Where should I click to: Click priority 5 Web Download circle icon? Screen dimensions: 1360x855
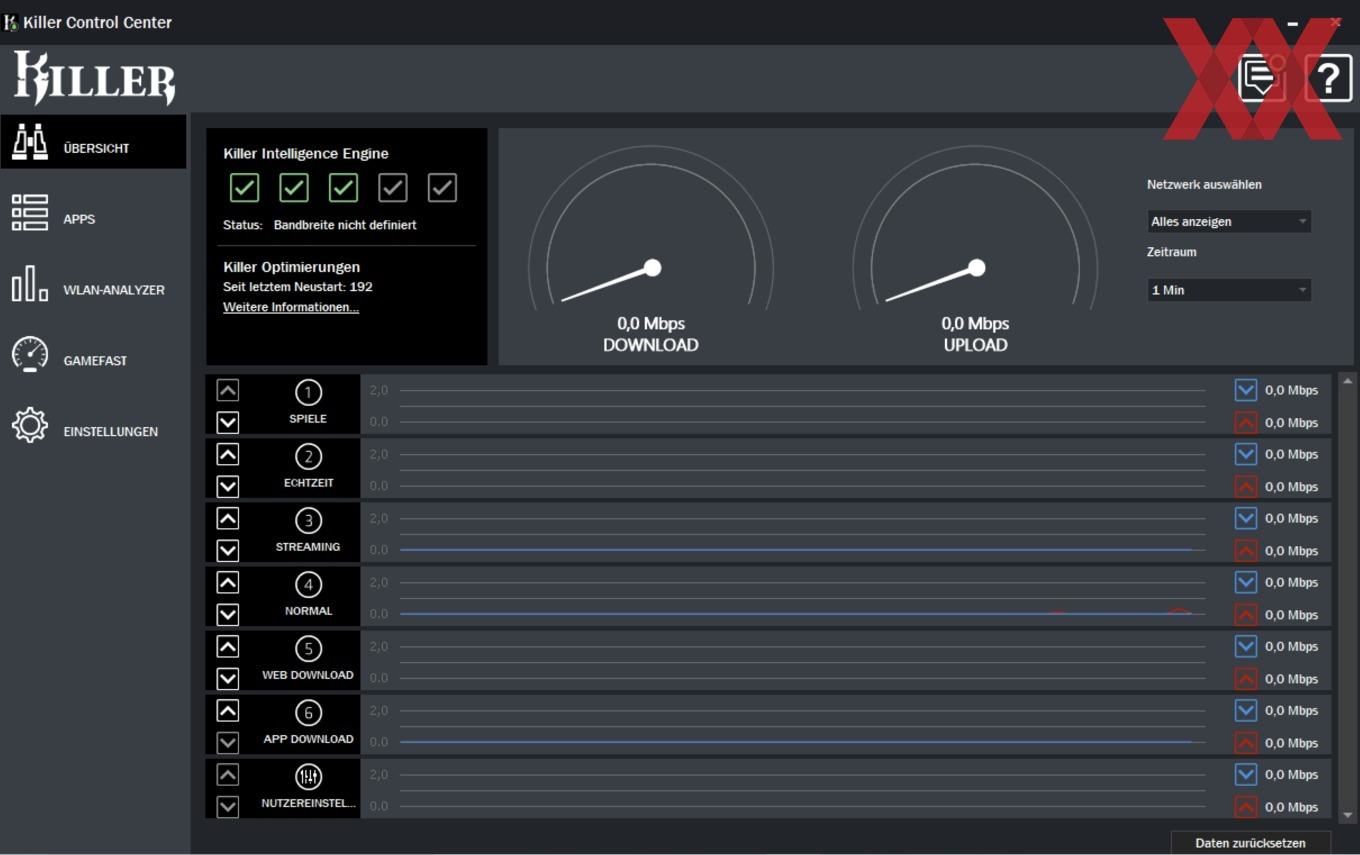(x=308, y=649)
